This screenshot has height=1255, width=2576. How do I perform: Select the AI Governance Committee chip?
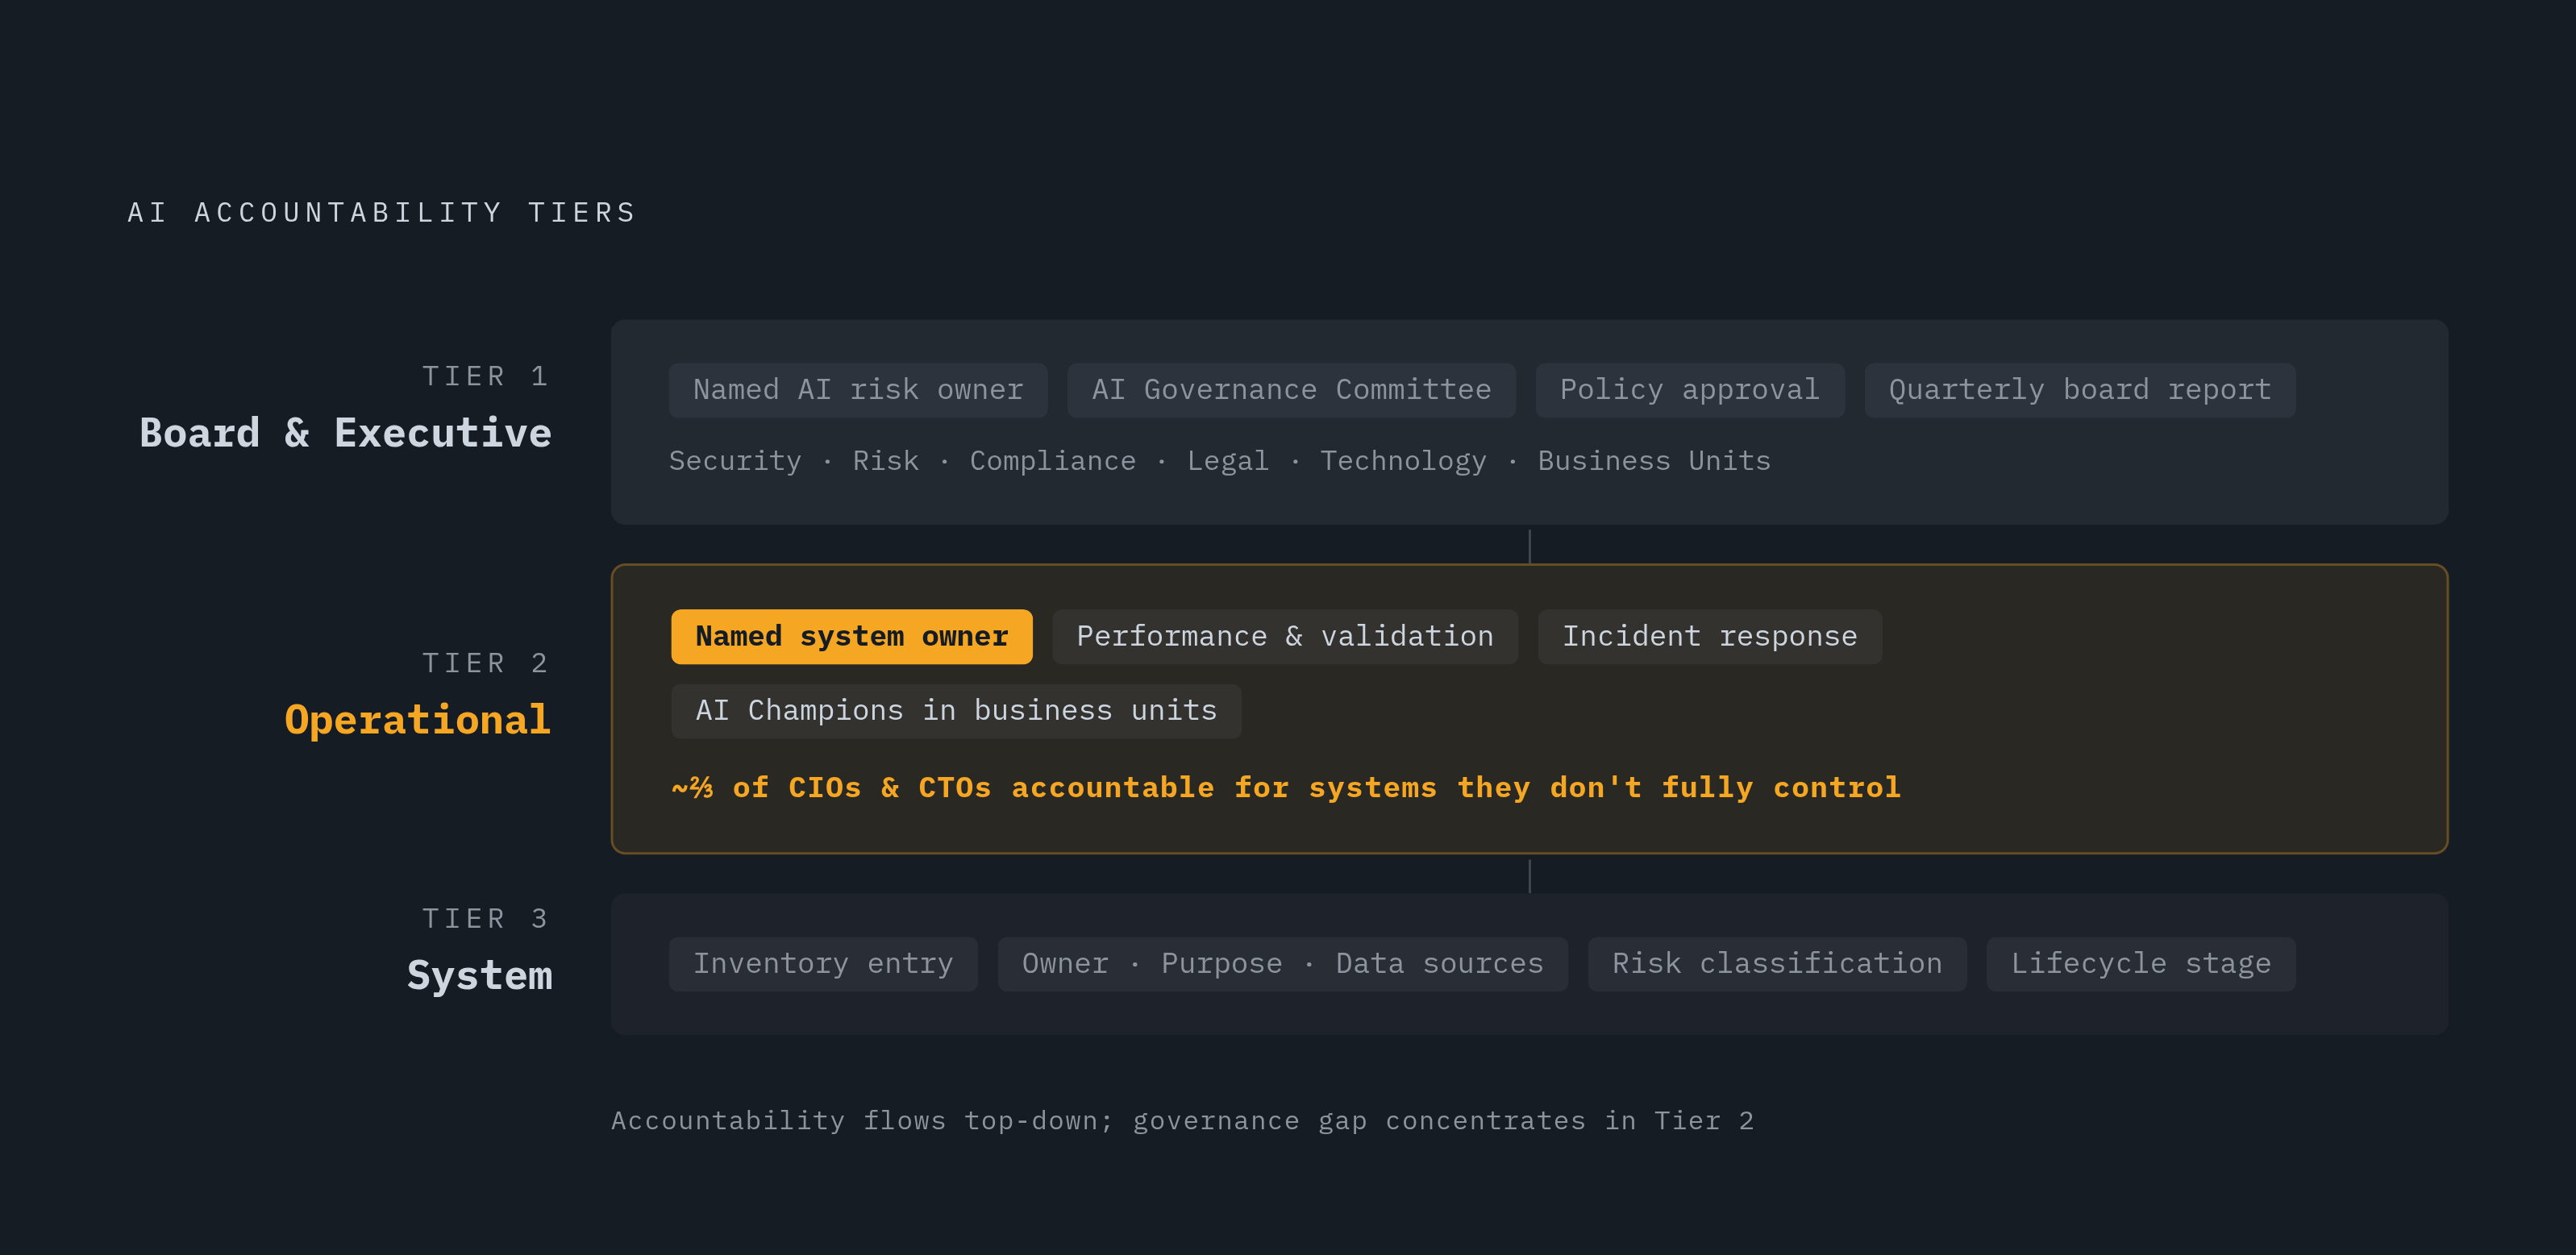click(x=1291, y=390)
